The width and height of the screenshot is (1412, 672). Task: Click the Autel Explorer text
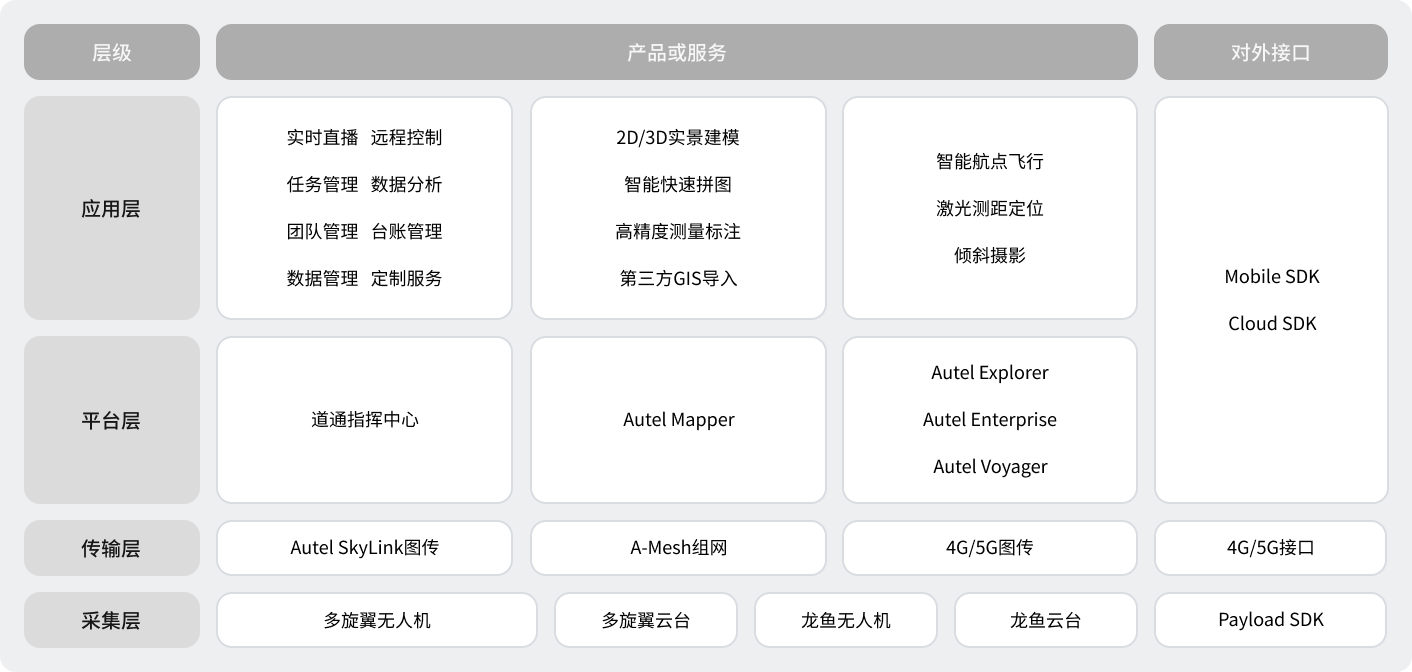[990, 373]
